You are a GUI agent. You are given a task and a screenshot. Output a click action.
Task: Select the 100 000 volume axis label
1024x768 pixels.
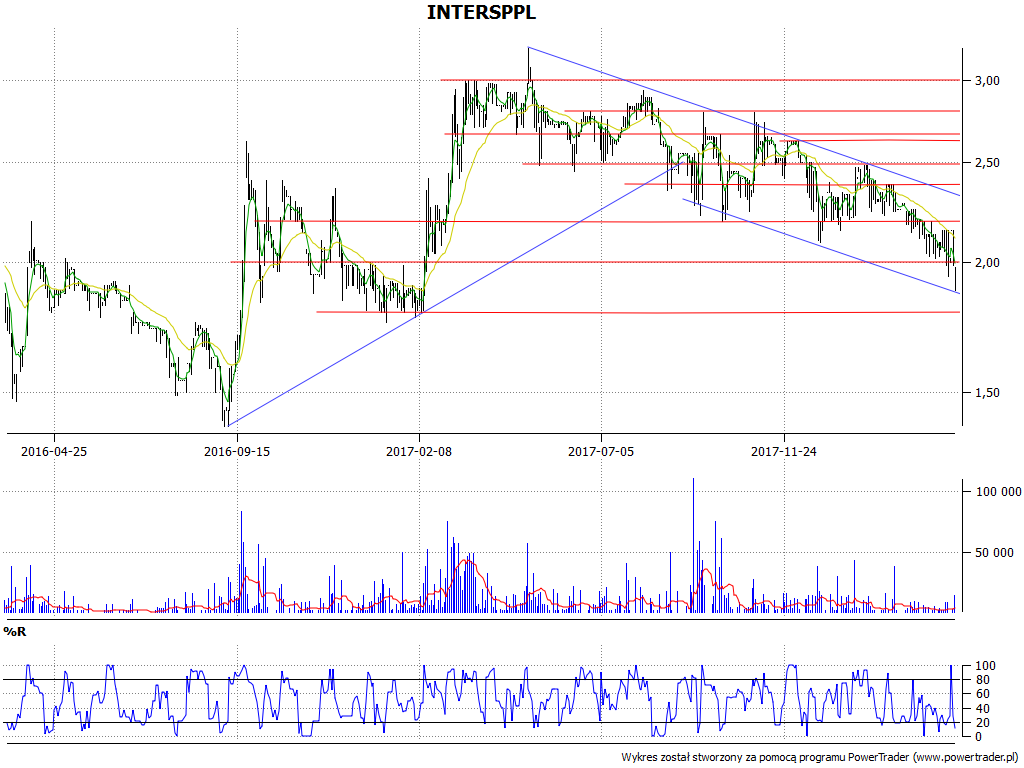(998, 492)
